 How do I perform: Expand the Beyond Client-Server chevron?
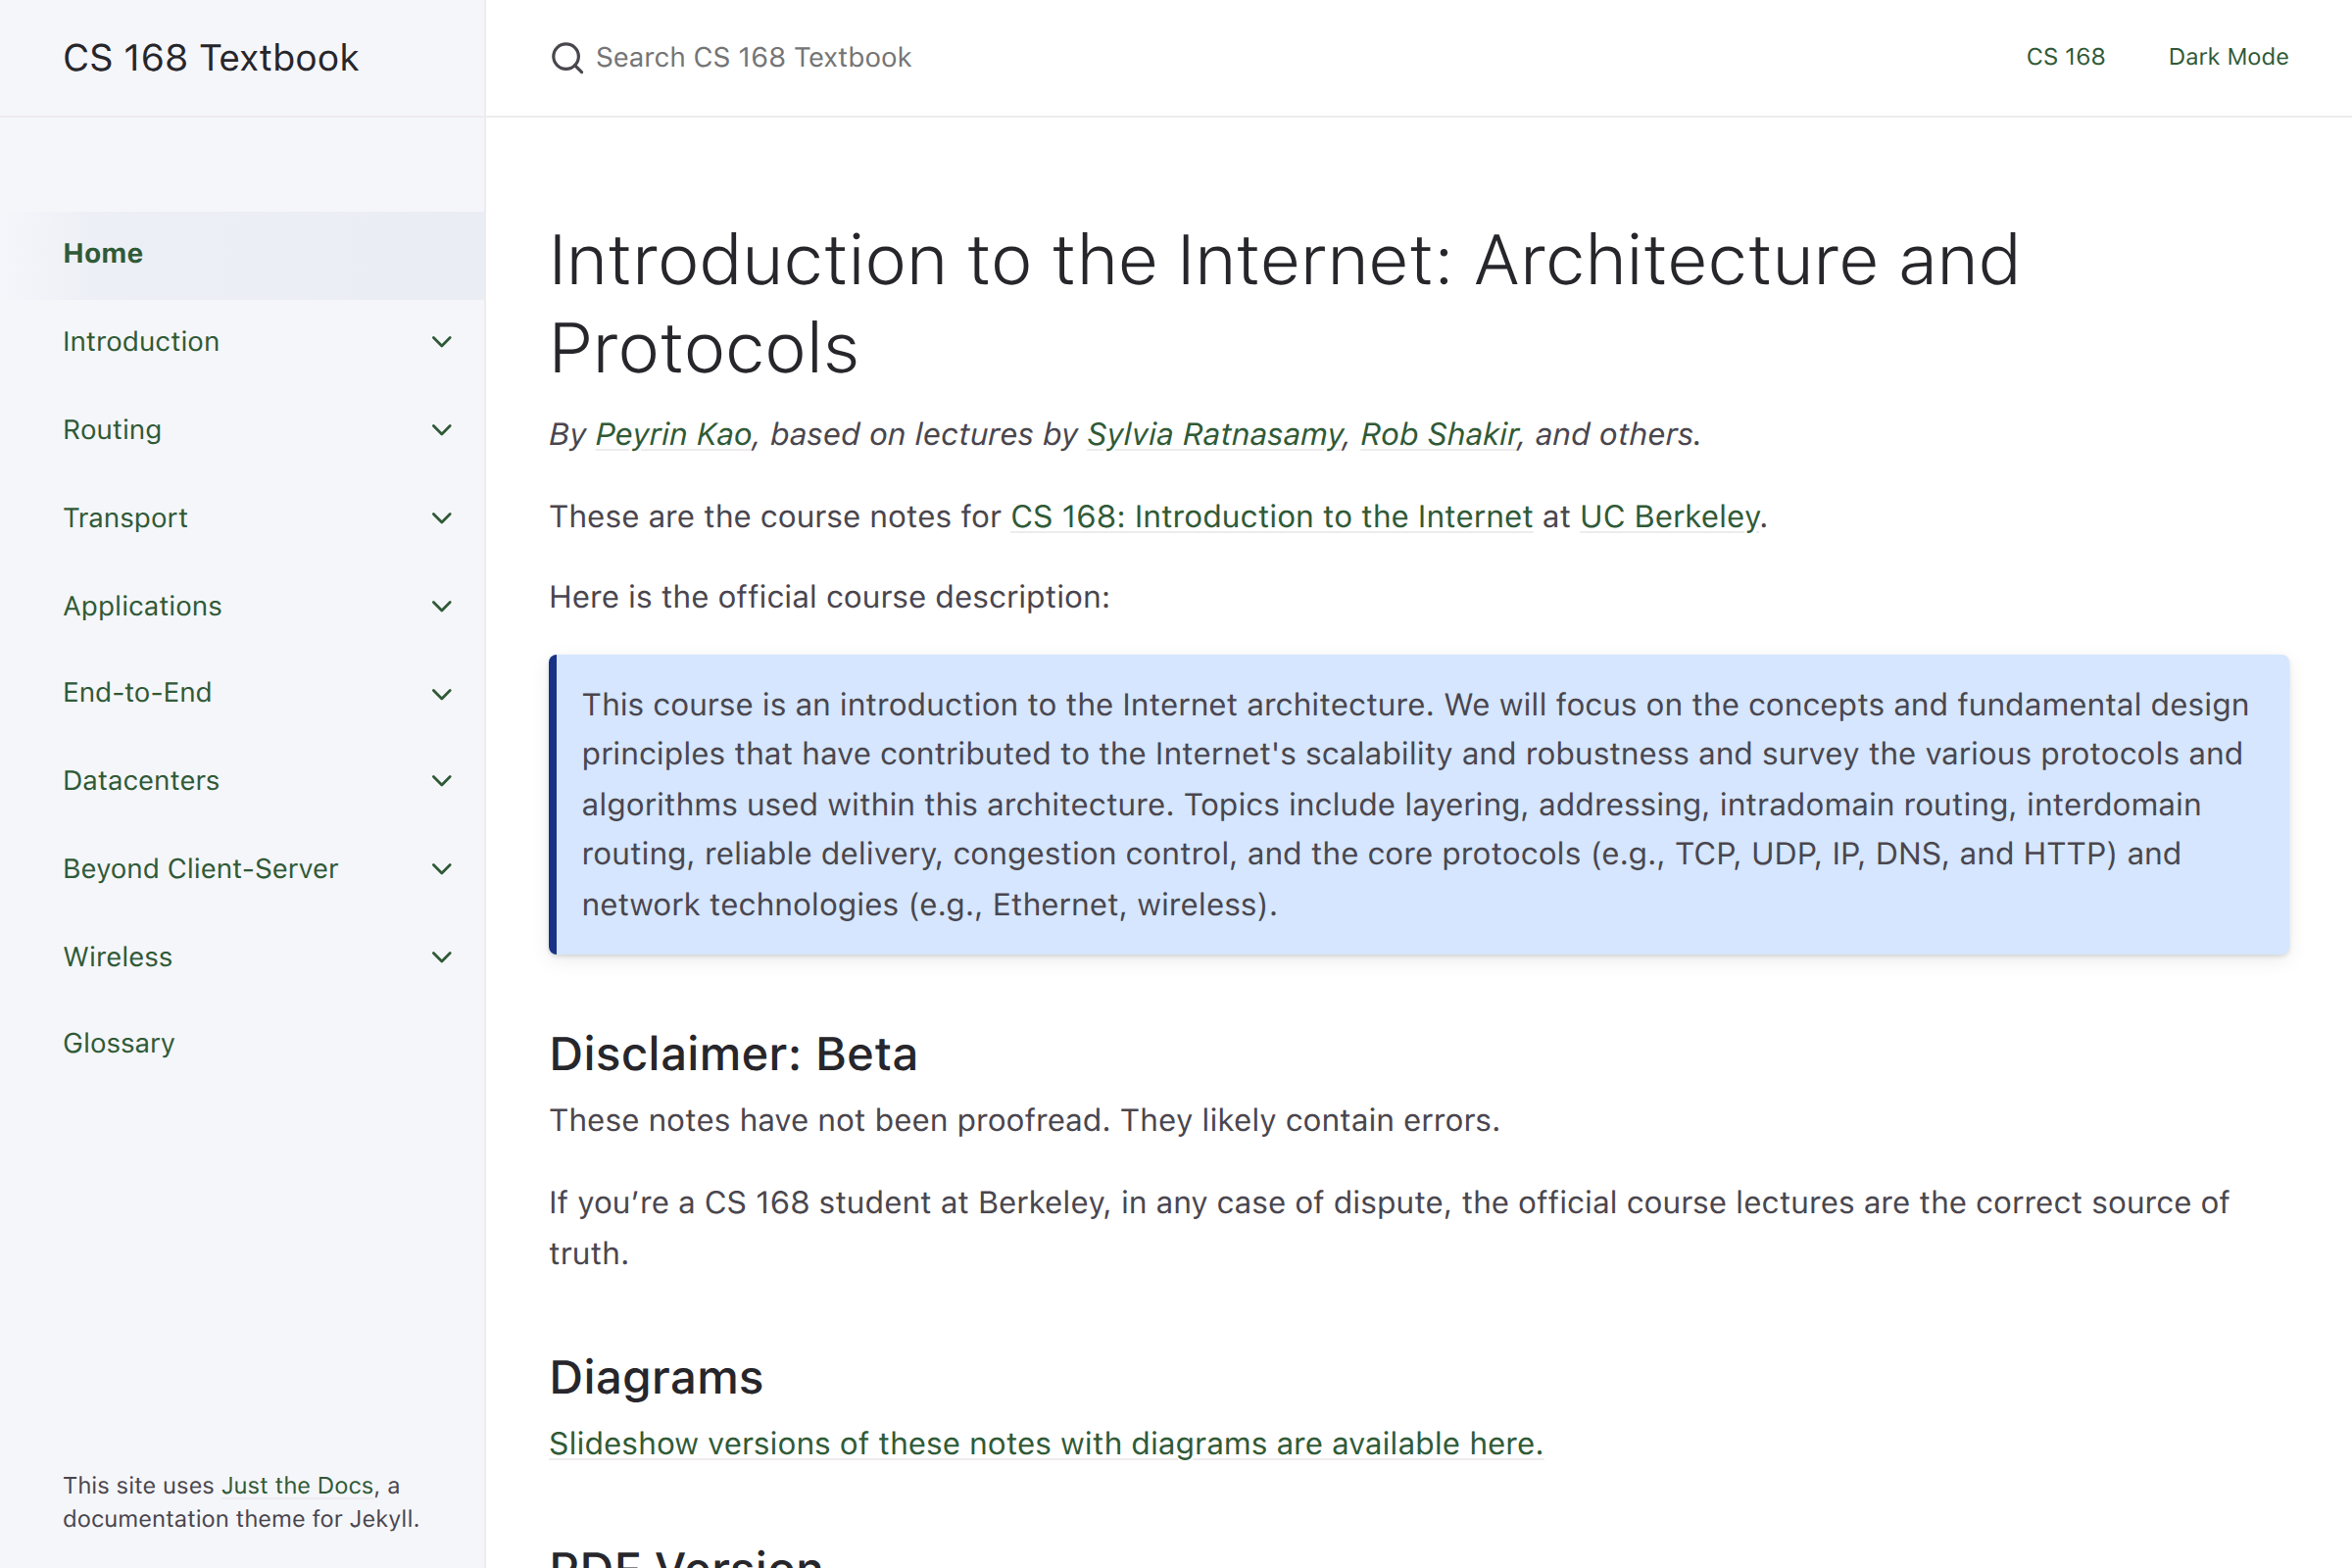tap(442, 869)
